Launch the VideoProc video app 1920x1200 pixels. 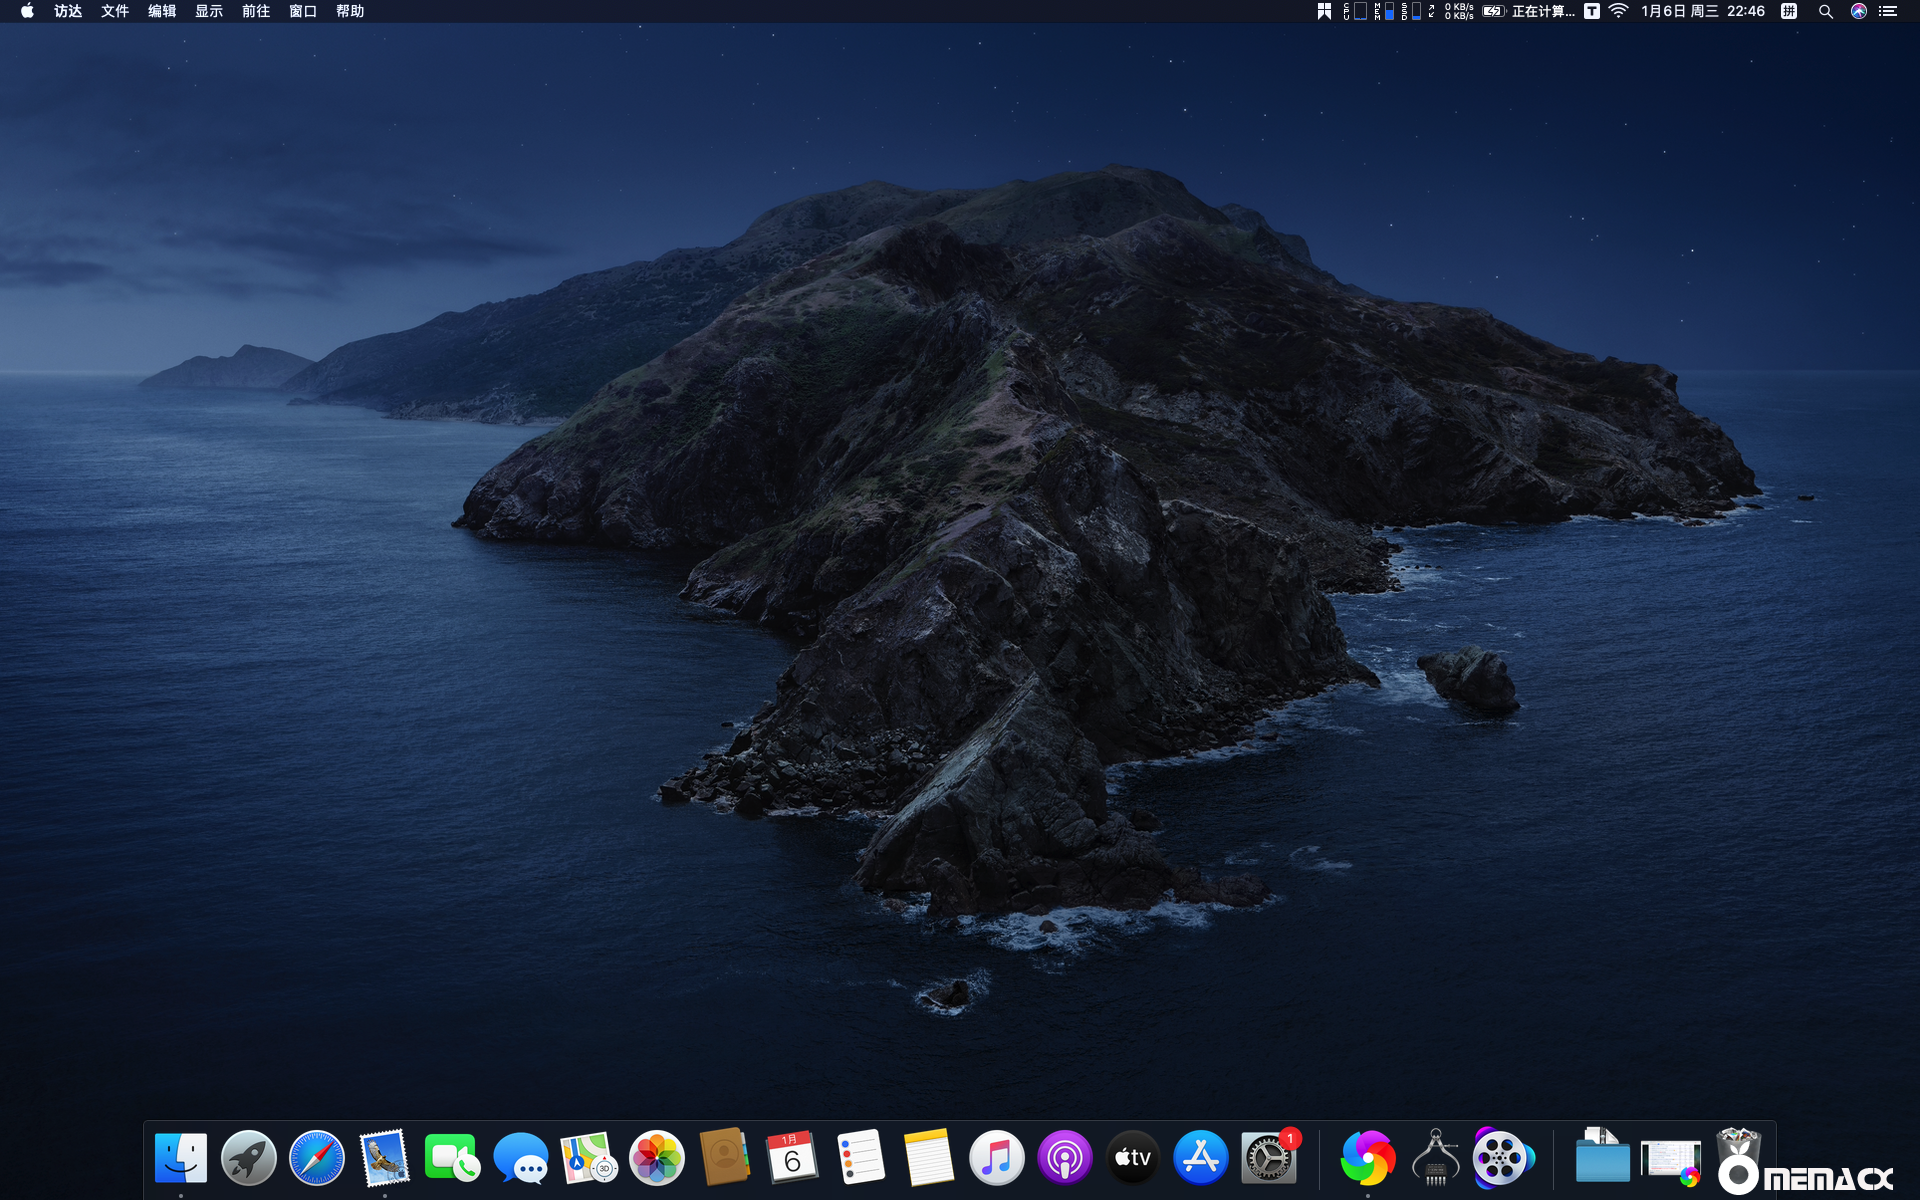(1503, 1157)
